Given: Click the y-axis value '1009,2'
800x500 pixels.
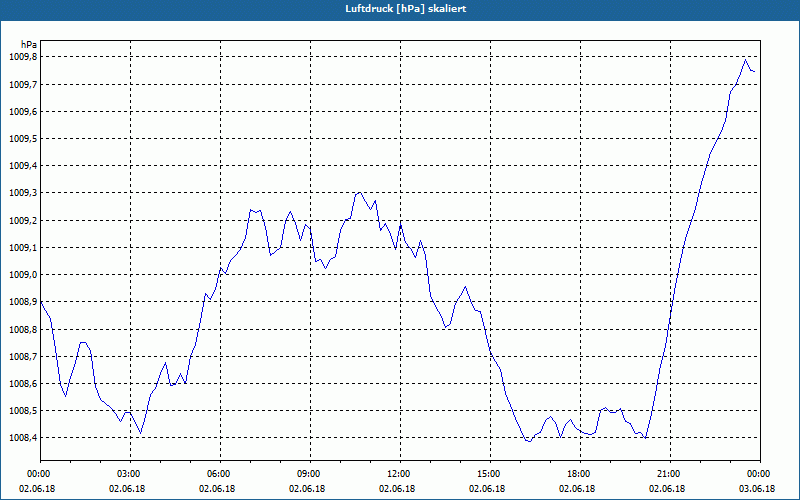Looking at the screenshot, I should click(23, 220).
